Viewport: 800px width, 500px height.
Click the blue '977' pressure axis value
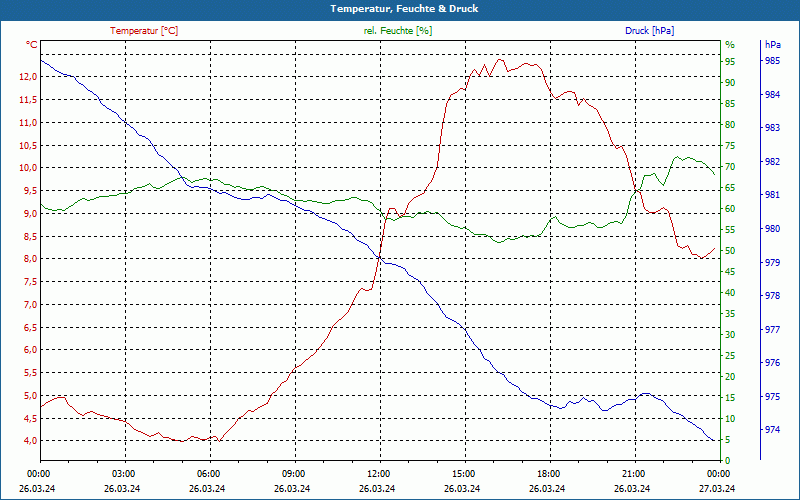click(772, 330)
